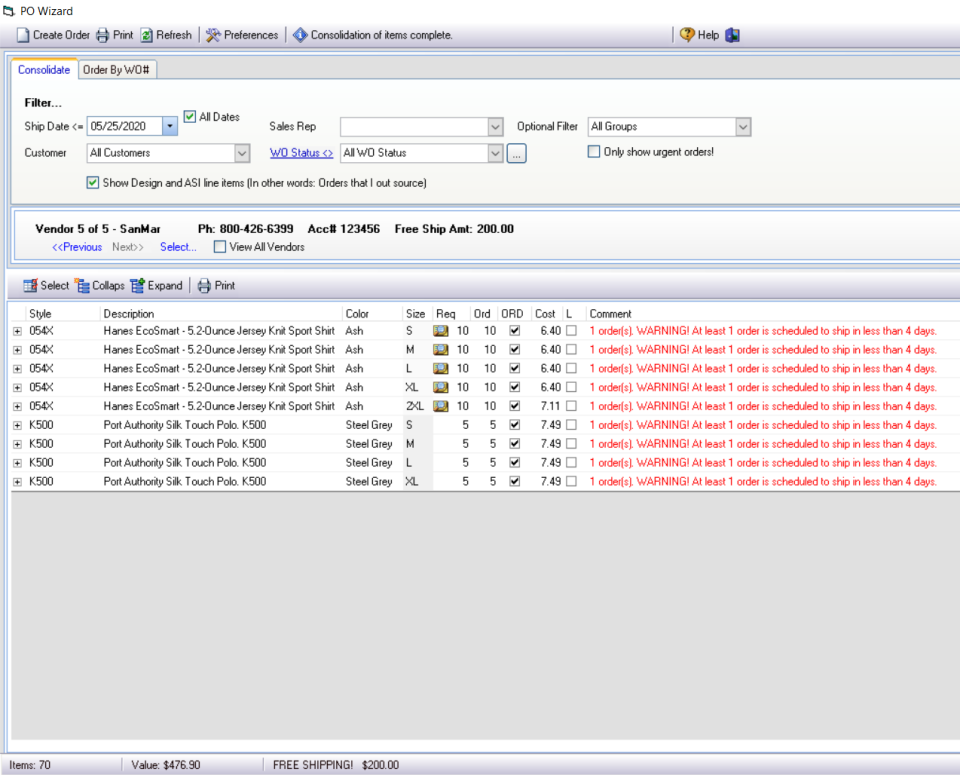The height and width of the screenshot is (775, 960).
Task: Switch to the Order By WO# tab
Action: pos(117,71)
